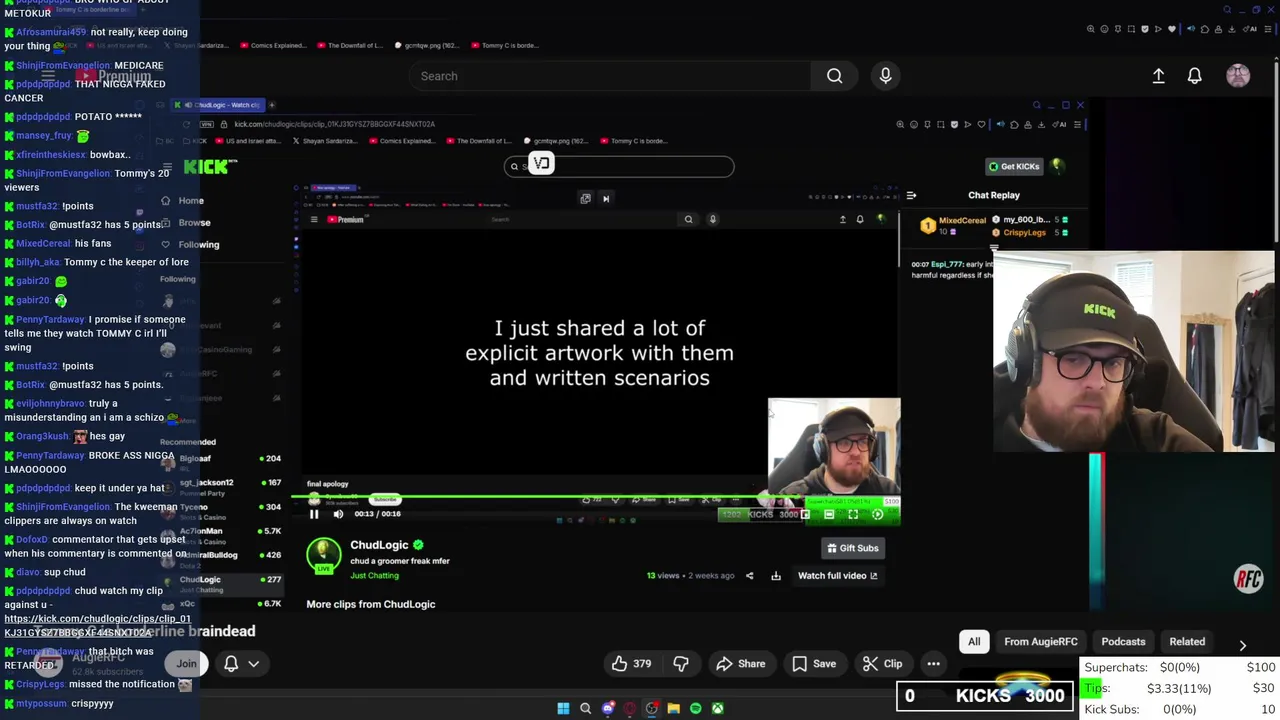Open Spotify from taskbar

point(695,709)
